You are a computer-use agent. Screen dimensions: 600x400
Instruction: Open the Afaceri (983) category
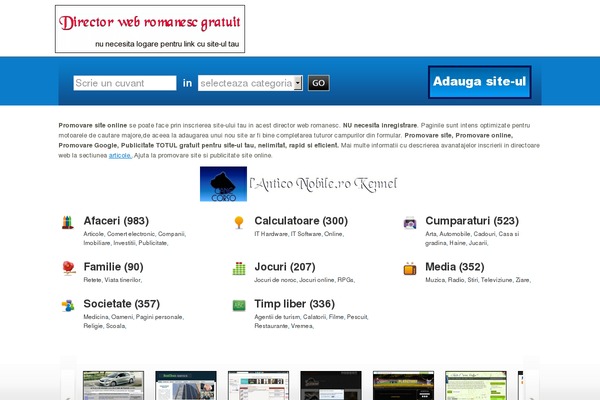click(116, 221)
